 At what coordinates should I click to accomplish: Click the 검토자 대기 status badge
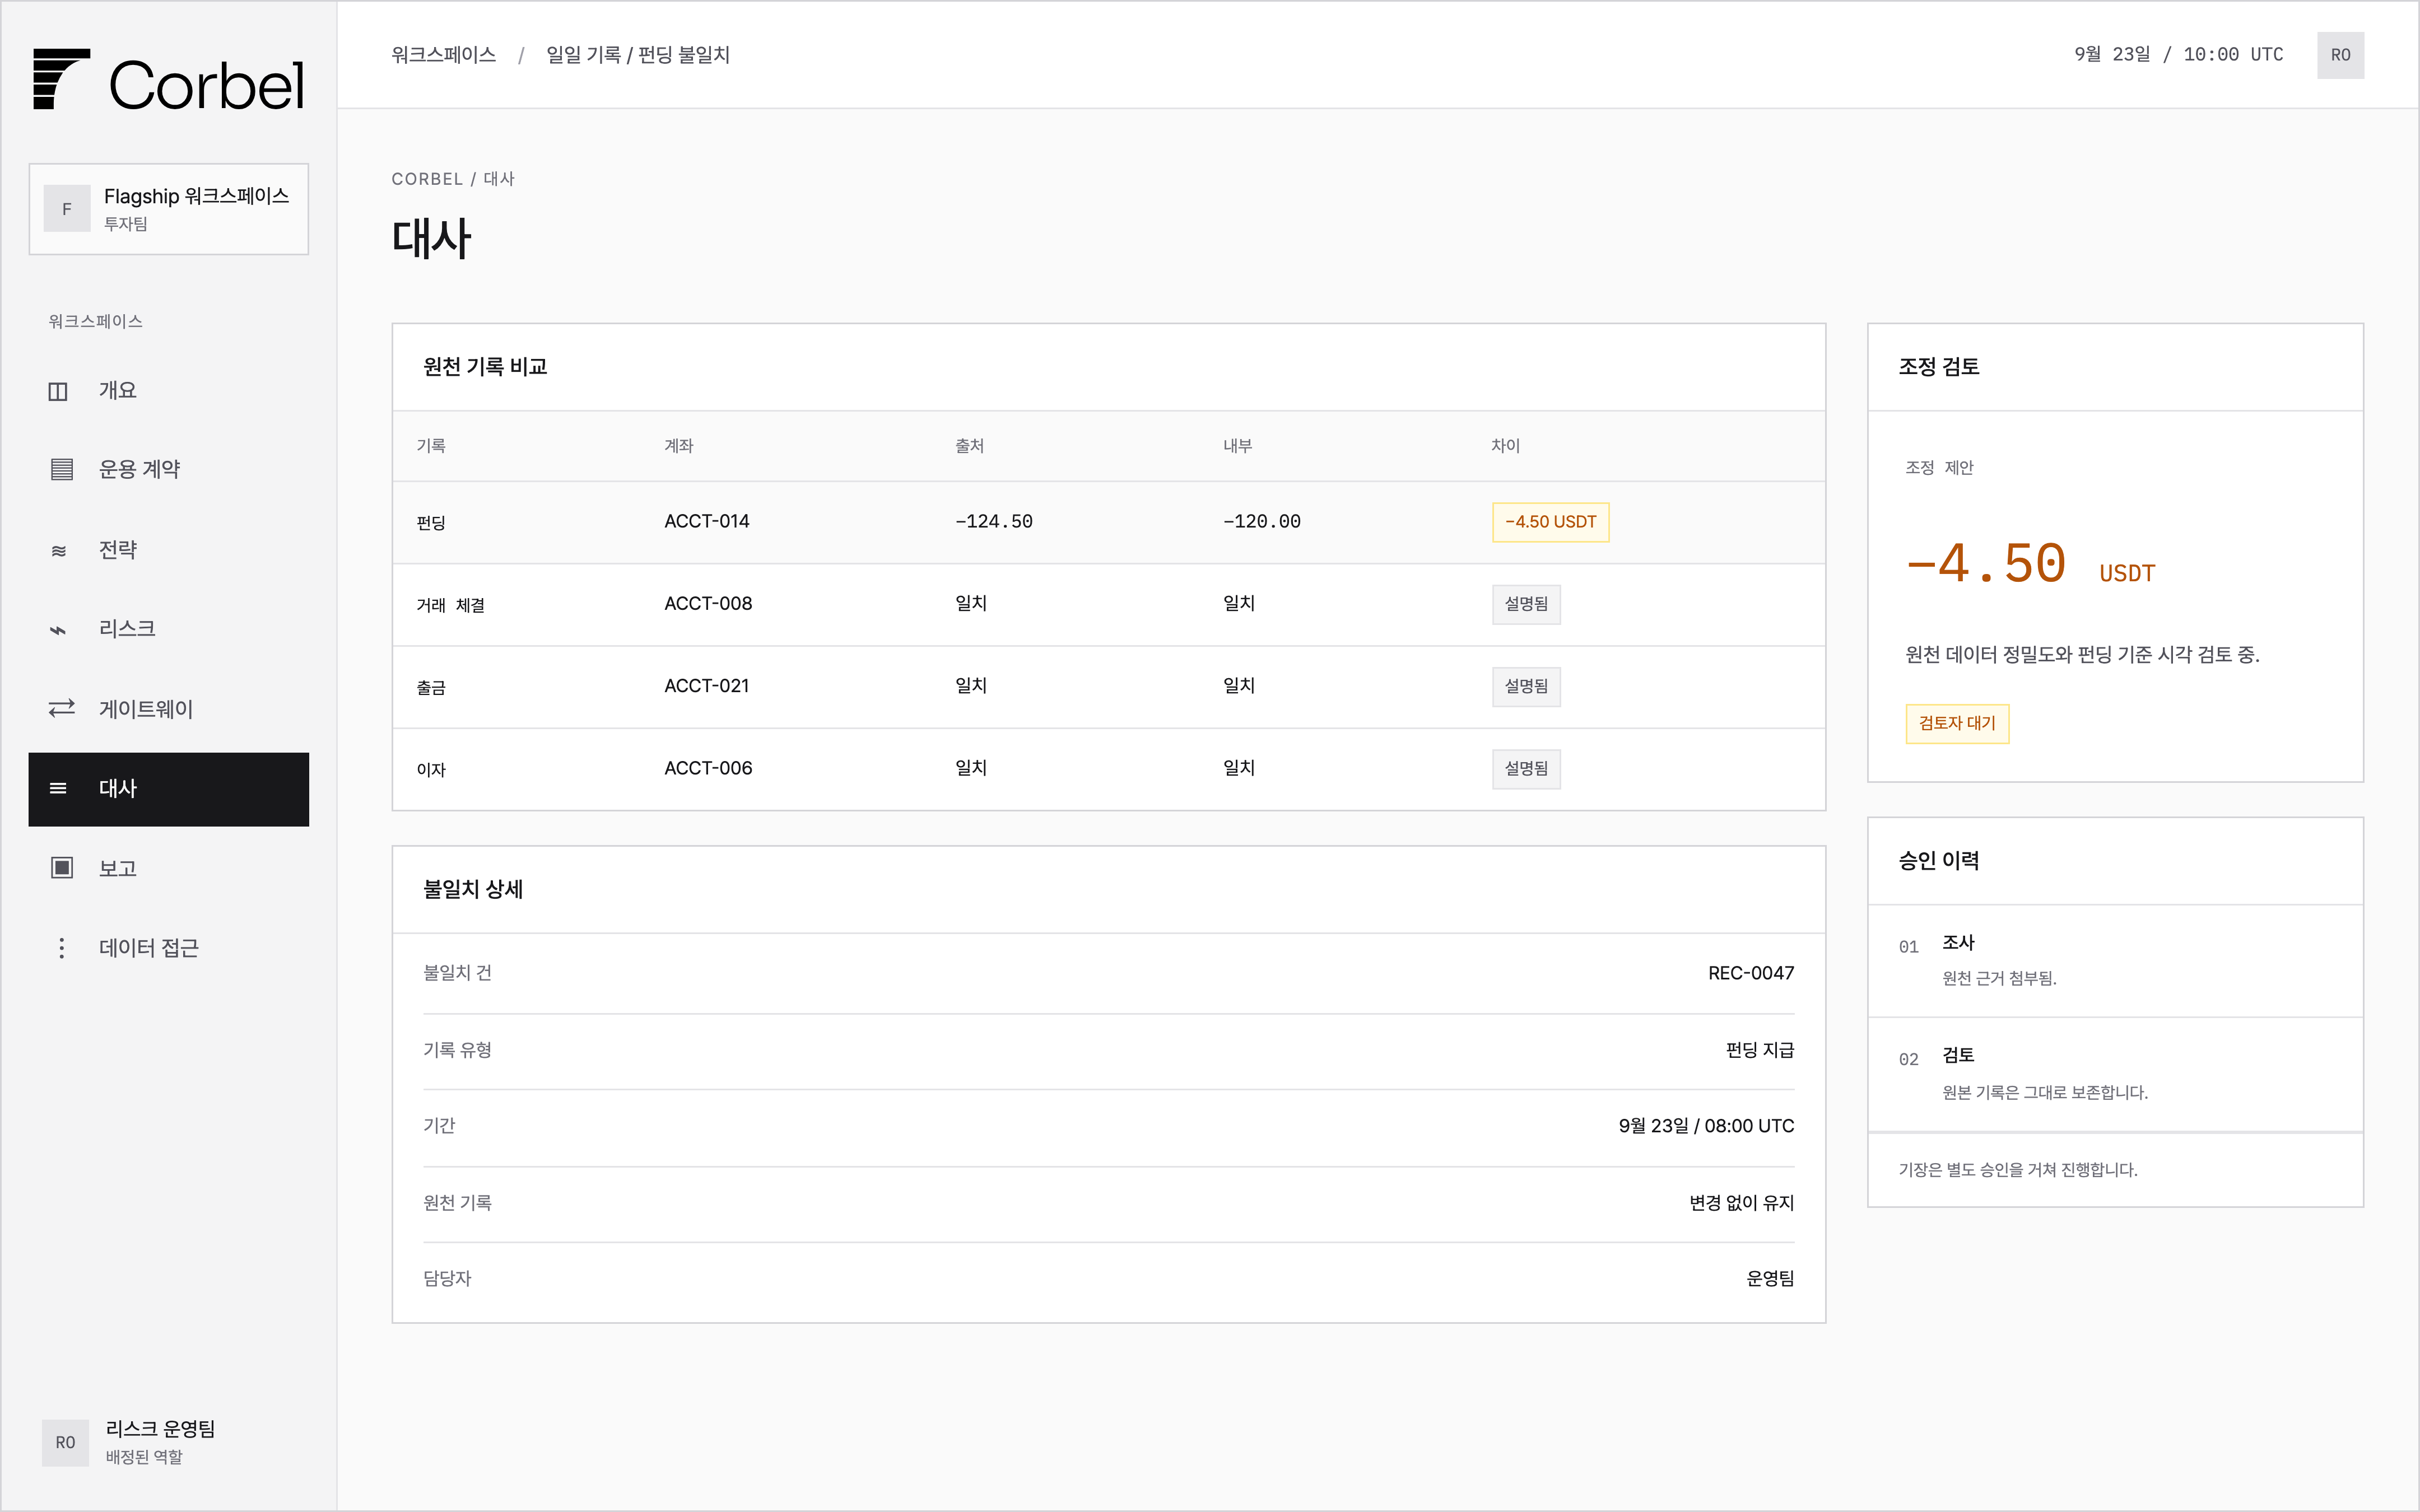(1957, 724)
